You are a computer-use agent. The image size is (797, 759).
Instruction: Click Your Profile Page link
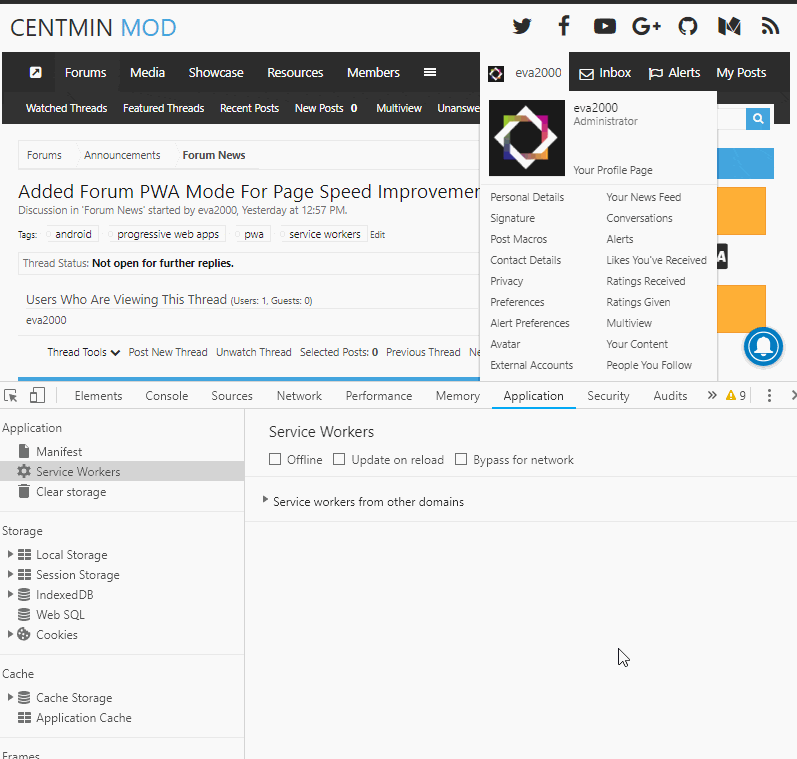(613, 170)
